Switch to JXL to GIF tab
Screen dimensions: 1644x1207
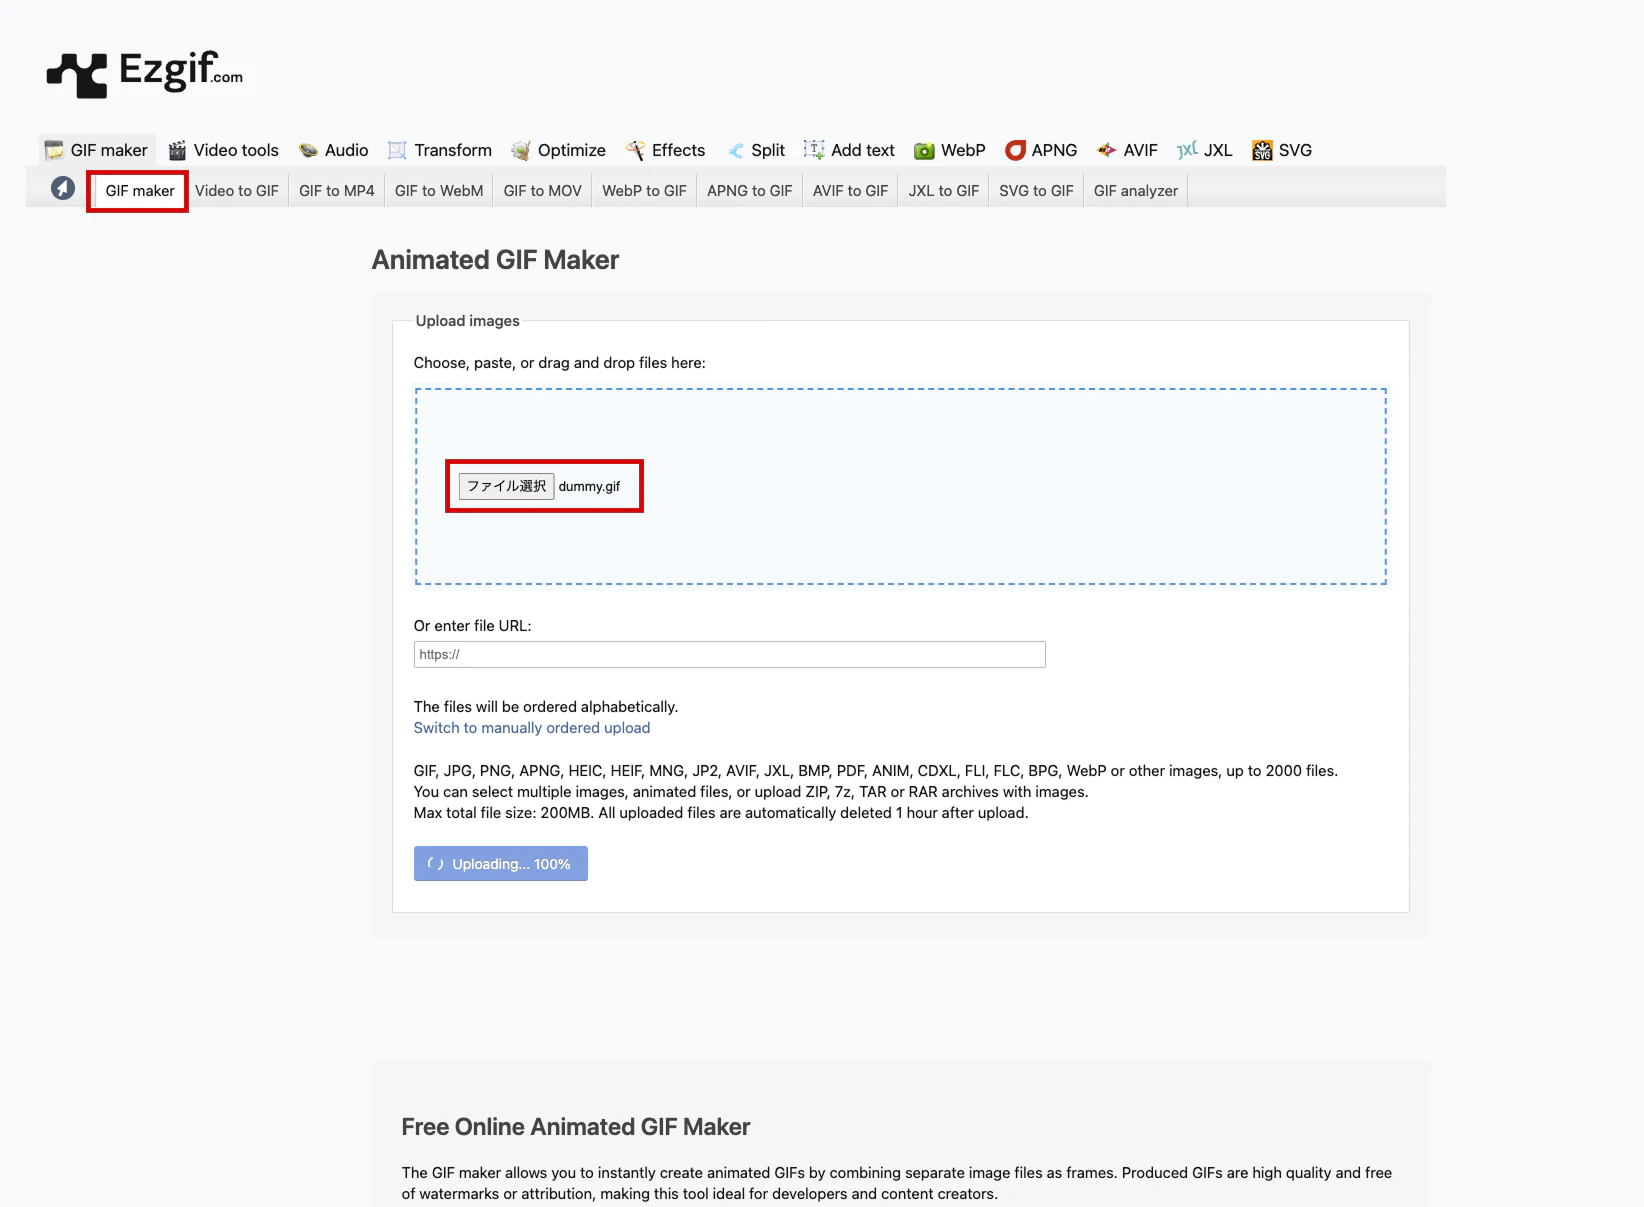click(943, 191)
